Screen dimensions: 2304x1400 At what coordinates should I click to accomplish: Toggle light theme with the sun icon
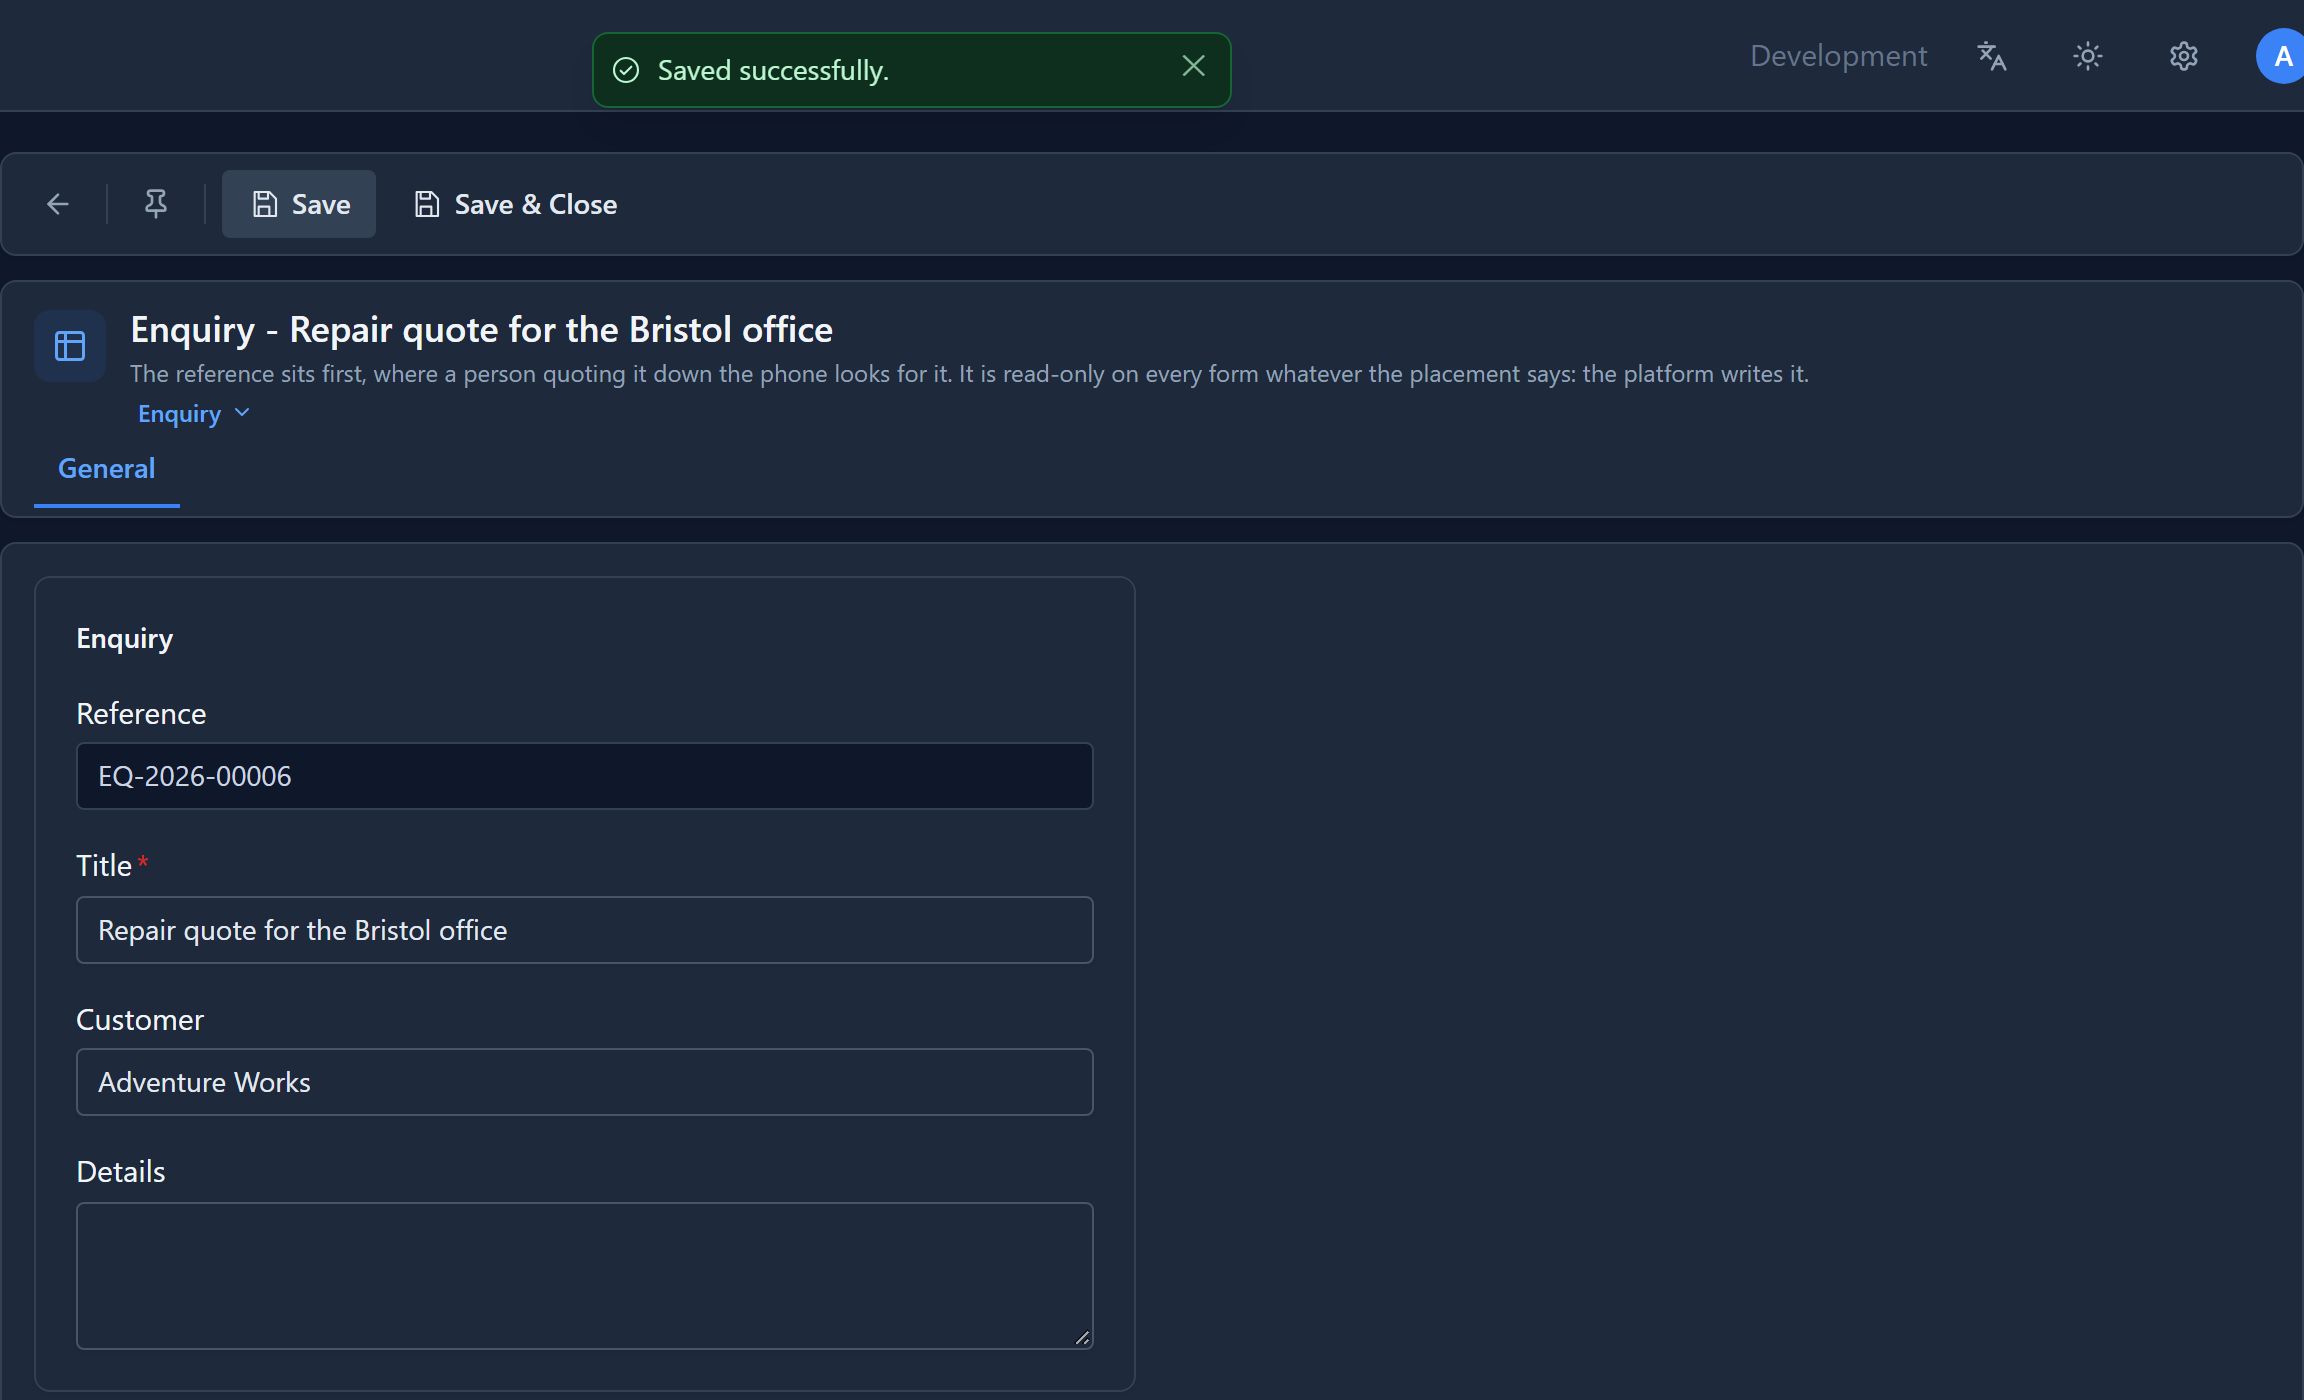pyautogui.click(x=2088, y=56)
